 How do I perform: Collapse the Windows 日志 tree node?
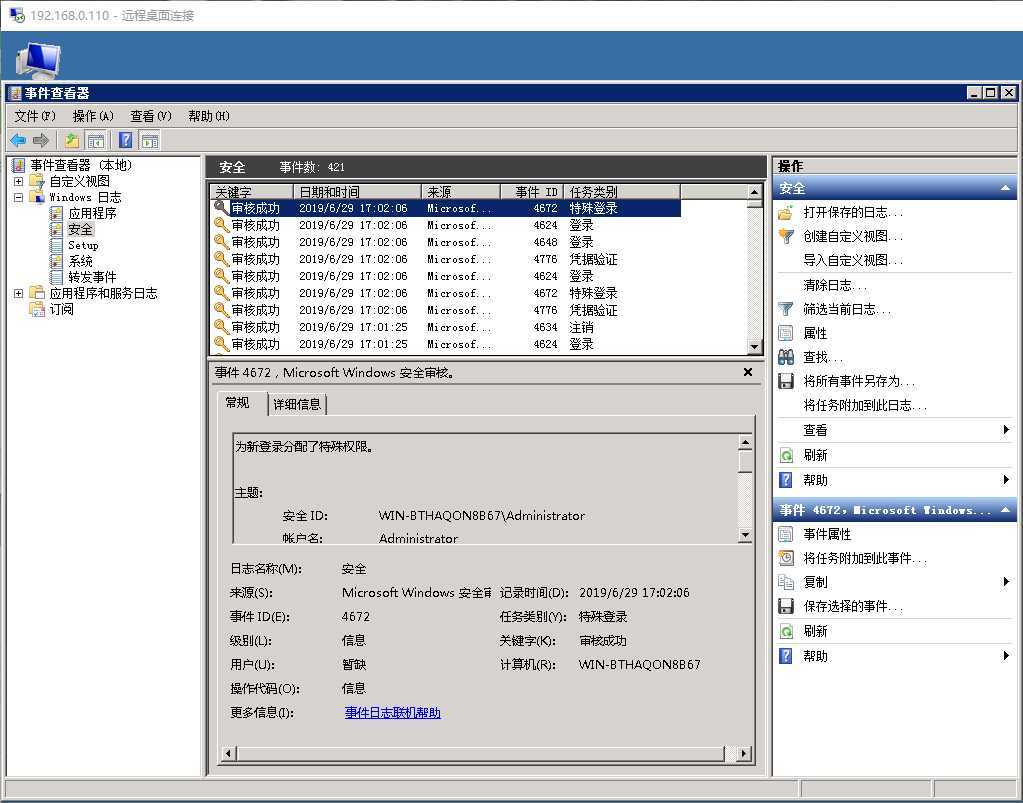tap(18, 198)
